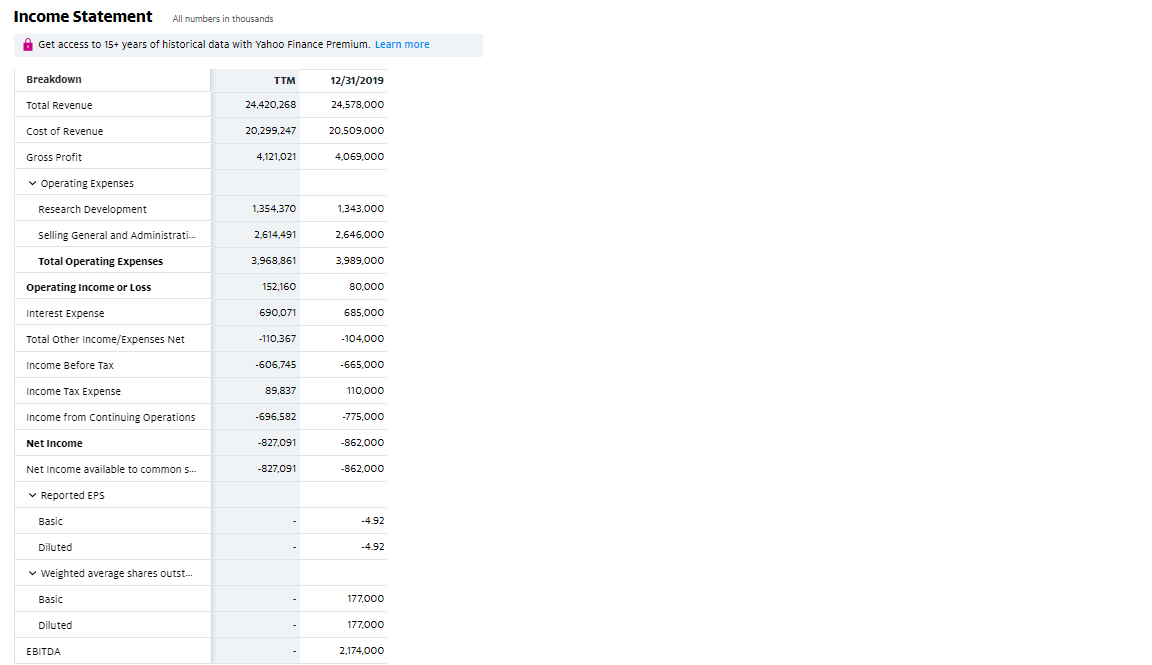Collapse the Operating Expenses section chevron
Image resolution: width=1152 pixels, height=665 pixels.
[32, 183]
